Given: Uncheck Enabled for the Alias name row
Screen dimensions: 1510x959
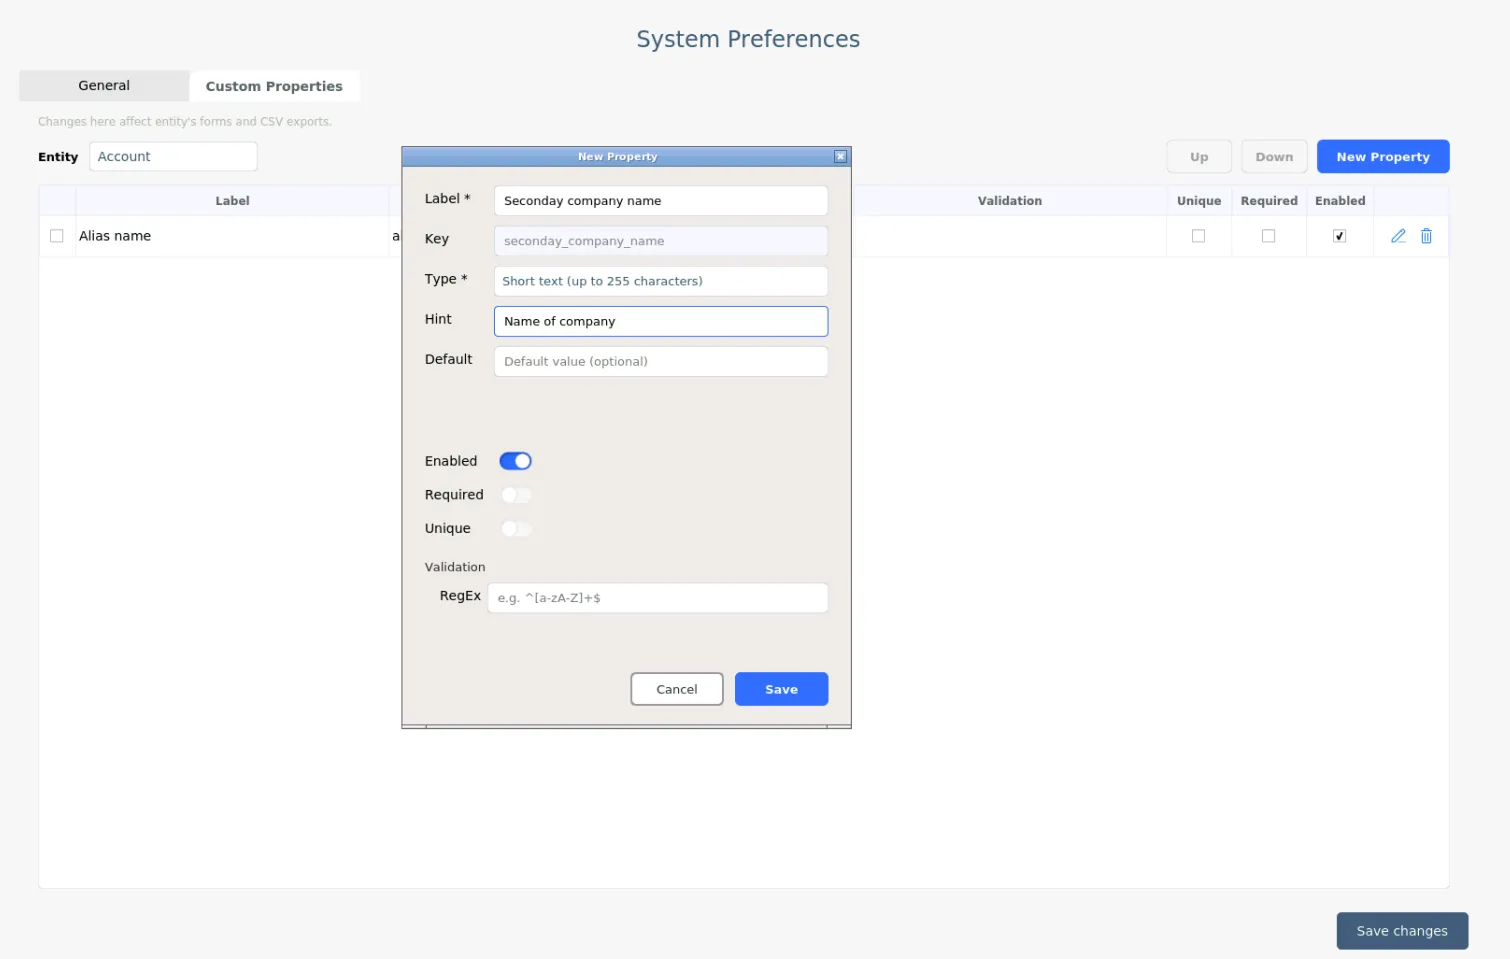Looking at the screenshot, I should (x=1339, y=236).
